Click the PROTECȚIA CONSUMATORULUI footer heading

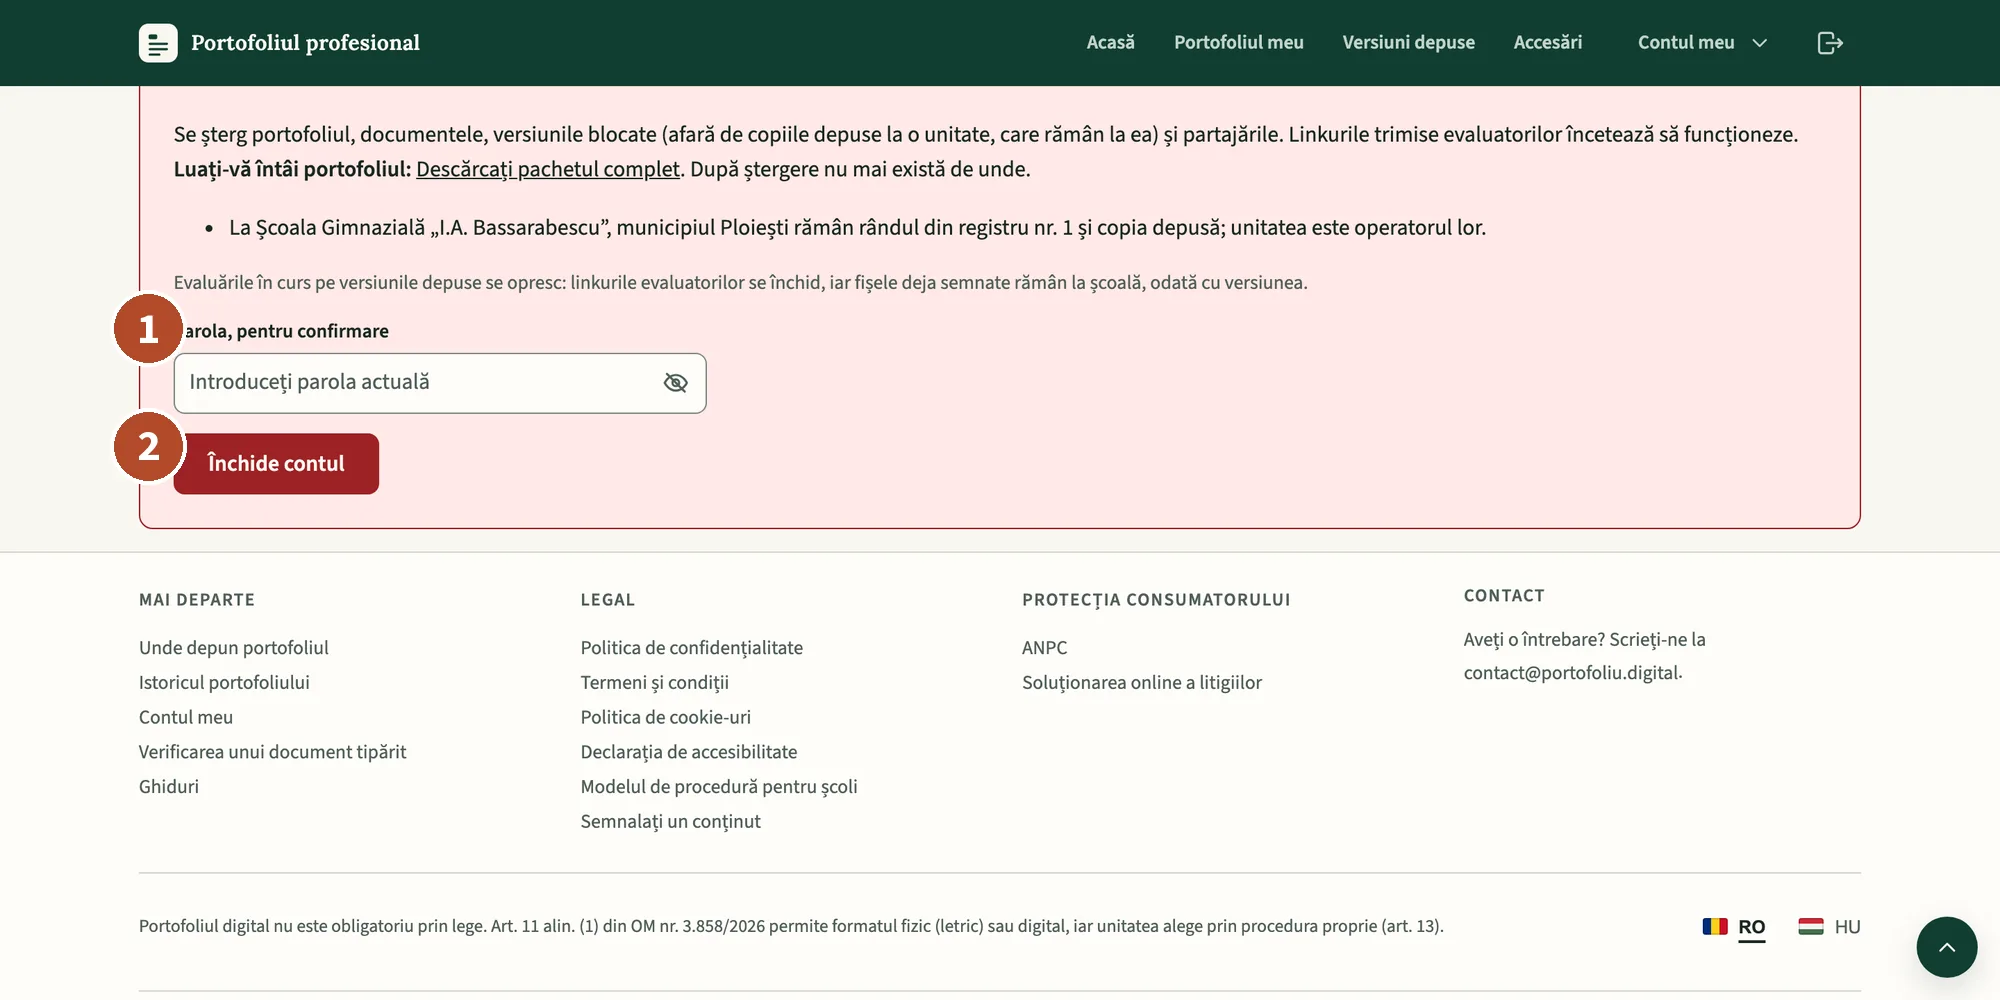tap(1156, 600)
